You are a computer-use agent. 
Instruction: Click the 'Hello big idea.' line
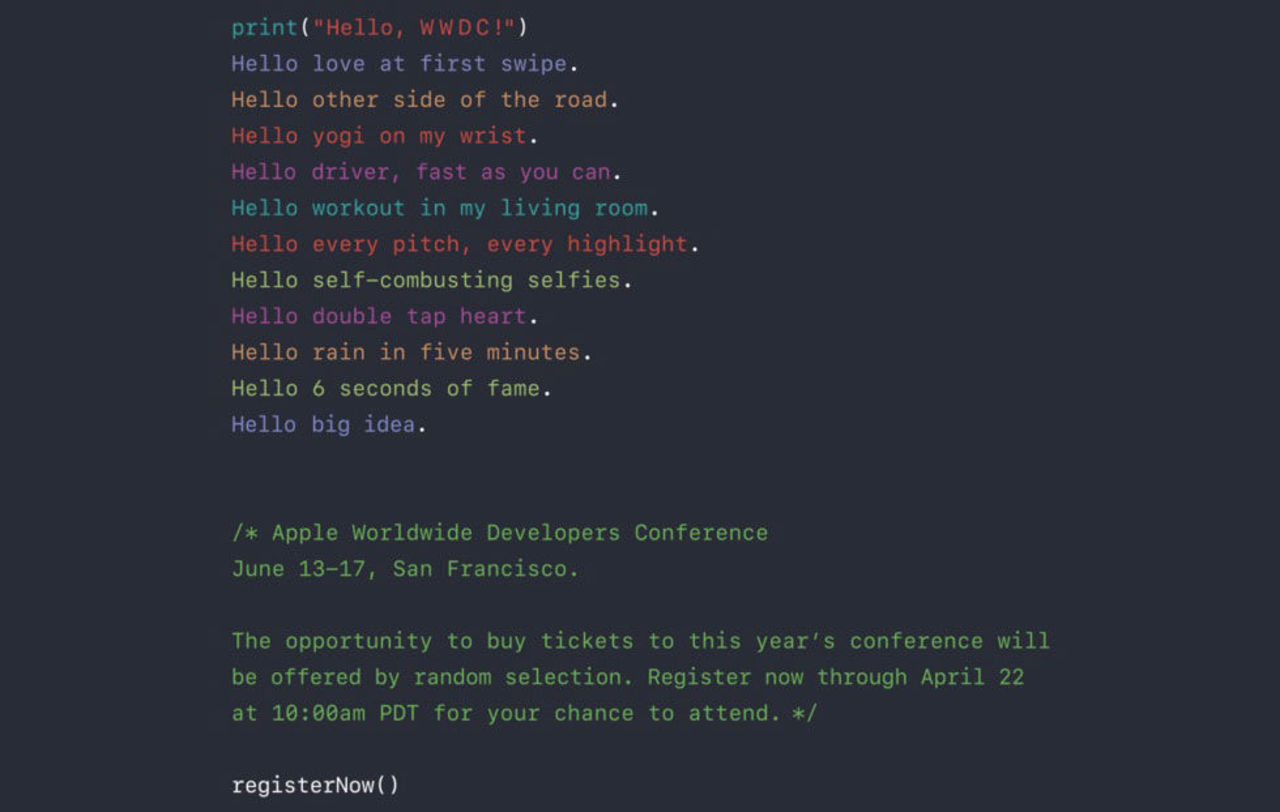click(329, 424)
